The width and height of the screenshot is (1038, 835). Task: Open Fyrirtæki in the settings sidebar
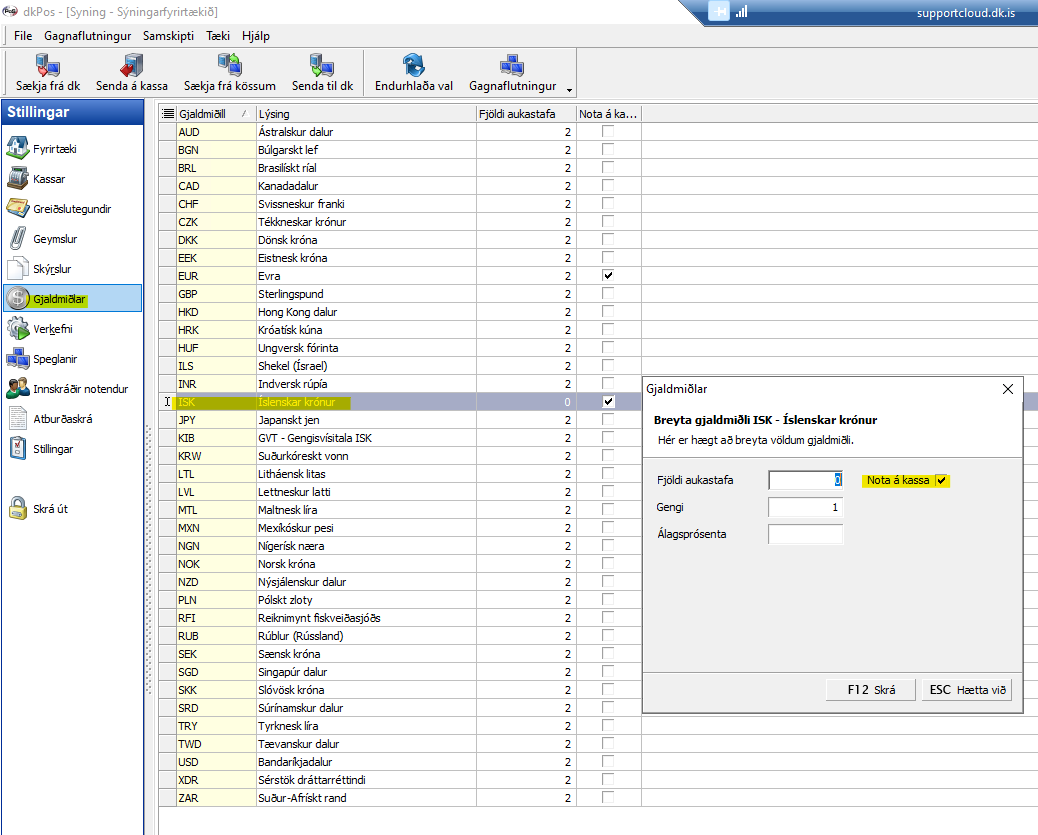point(55,149)
